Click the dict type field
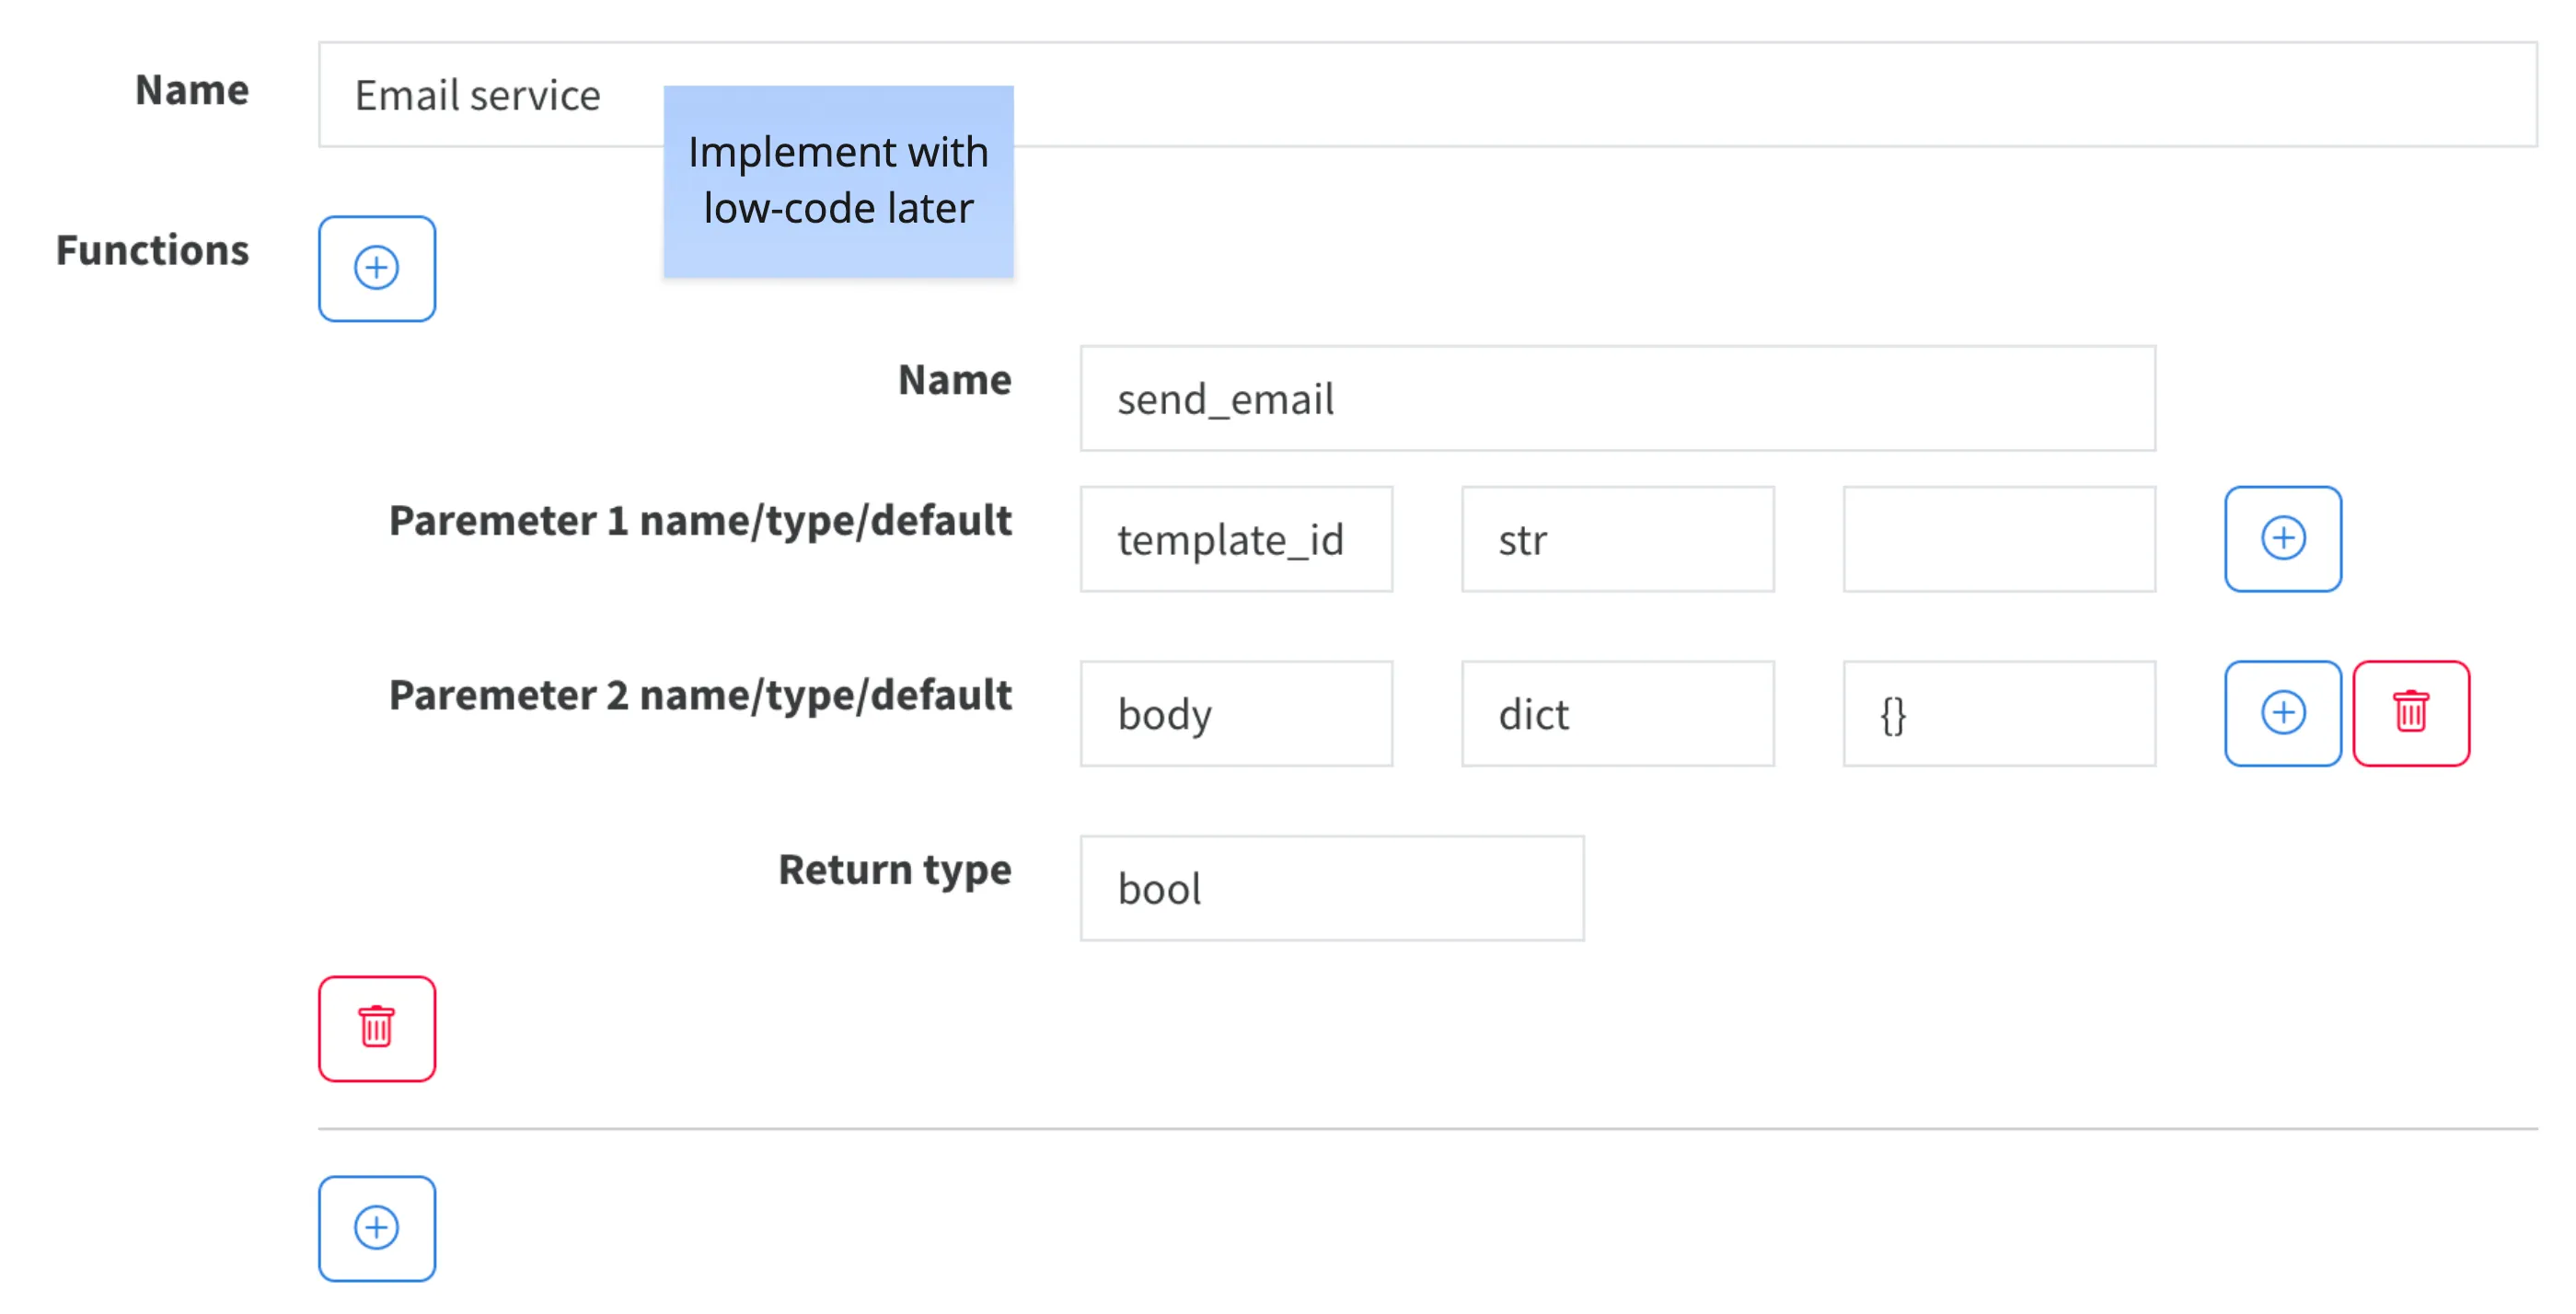 [1617, 713]
